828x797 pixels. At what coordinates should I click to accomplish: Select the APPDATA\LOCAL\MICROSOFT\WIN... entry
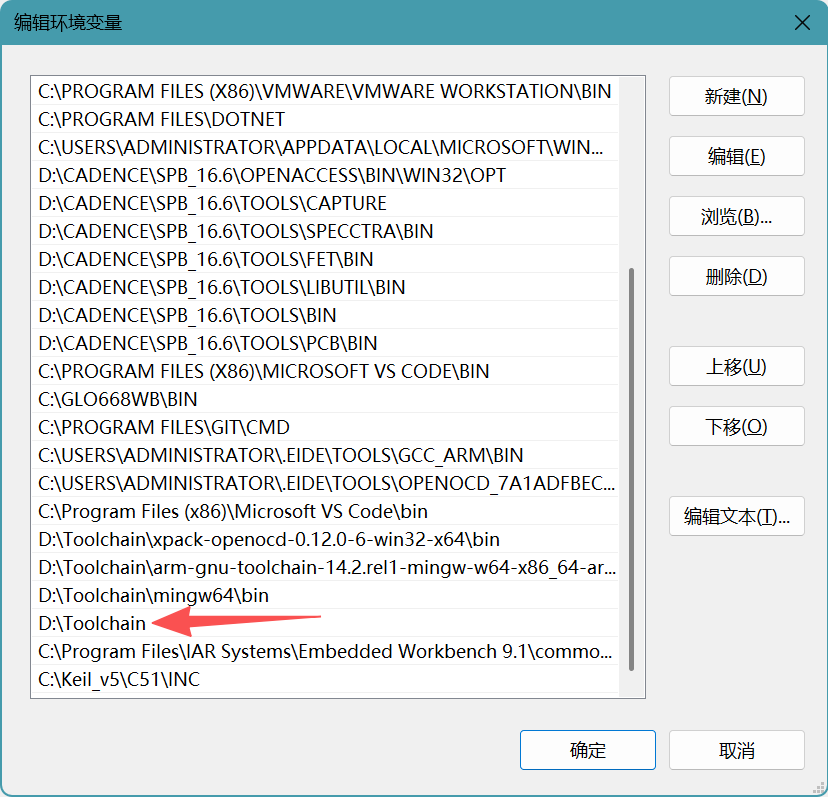[x=325, y=147]
